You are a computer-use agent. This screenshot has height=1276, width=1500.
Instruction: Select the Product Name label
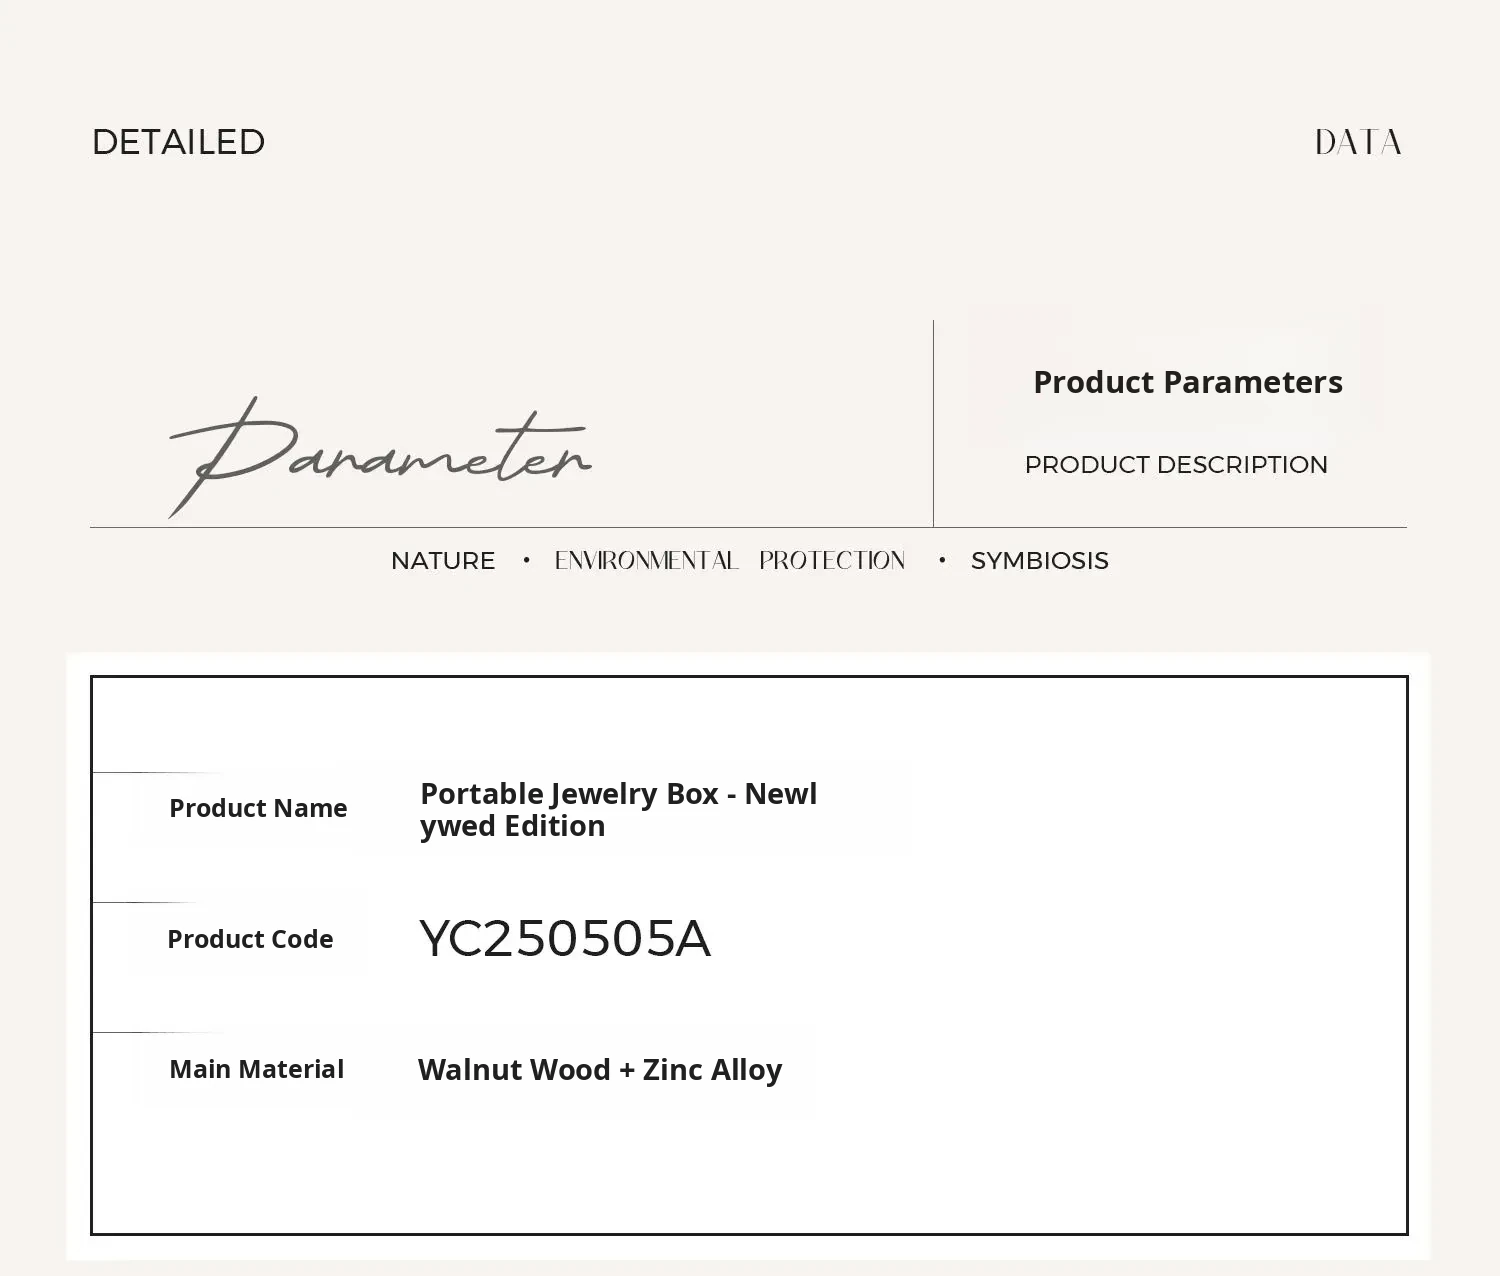(x=258, y=808)
